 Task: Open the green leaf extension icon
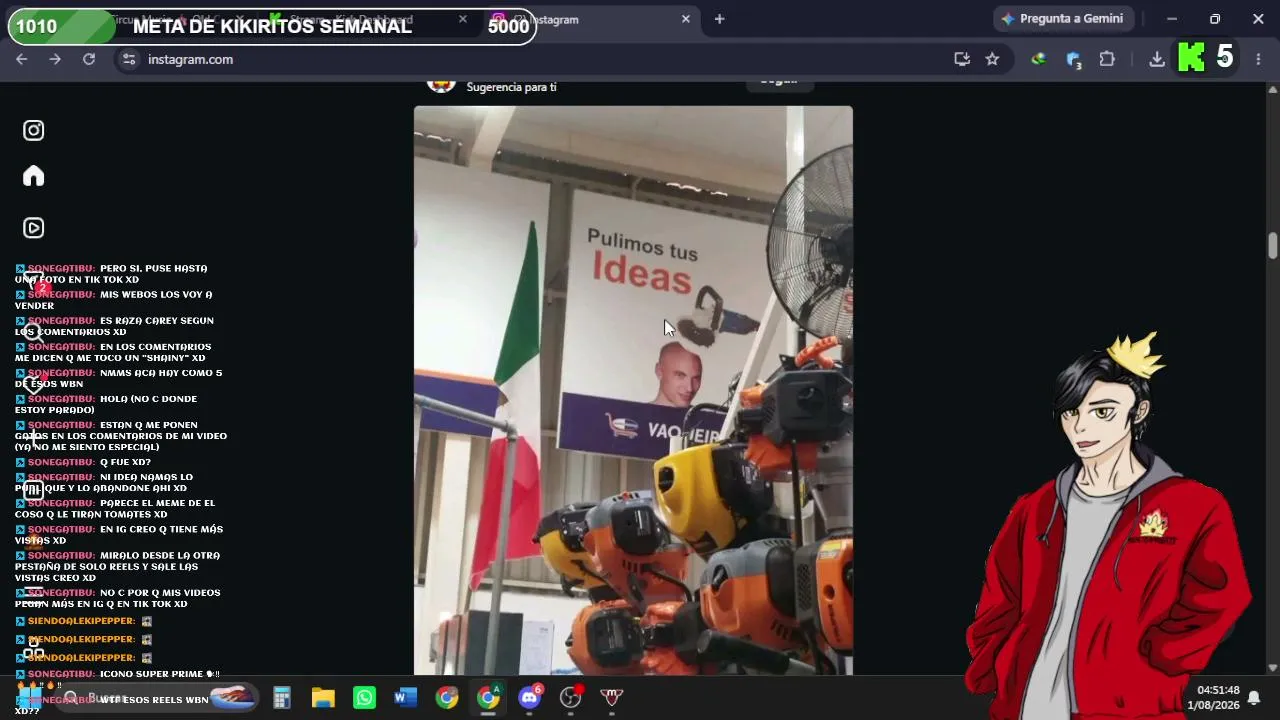(1039, 59)
